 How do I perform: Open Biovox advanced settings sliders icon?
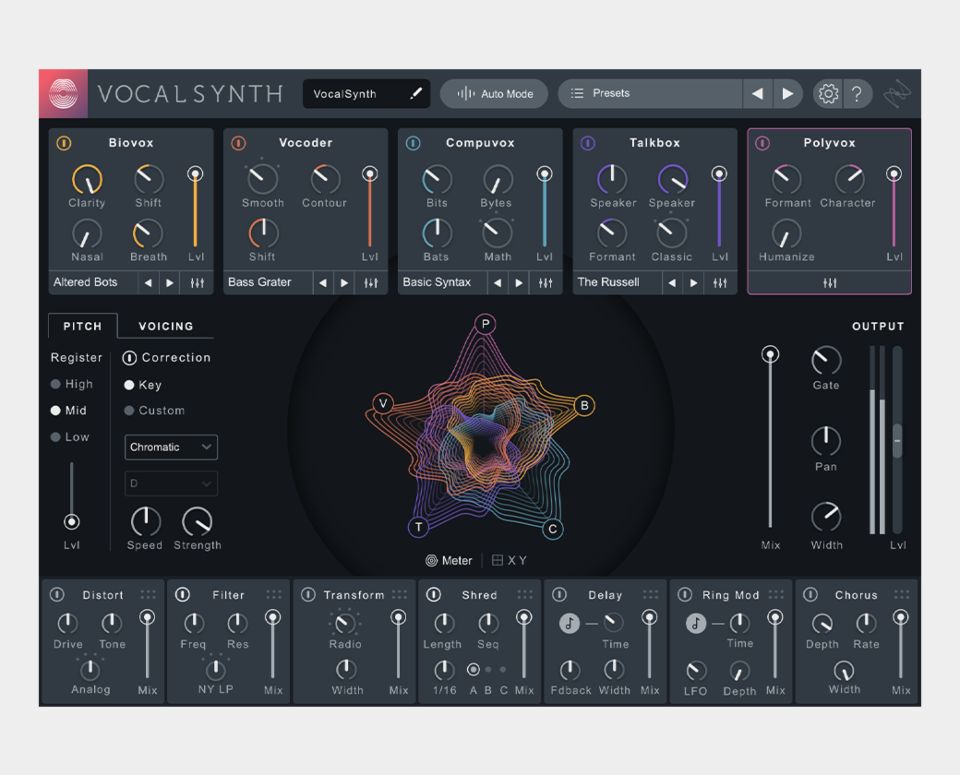197,283
